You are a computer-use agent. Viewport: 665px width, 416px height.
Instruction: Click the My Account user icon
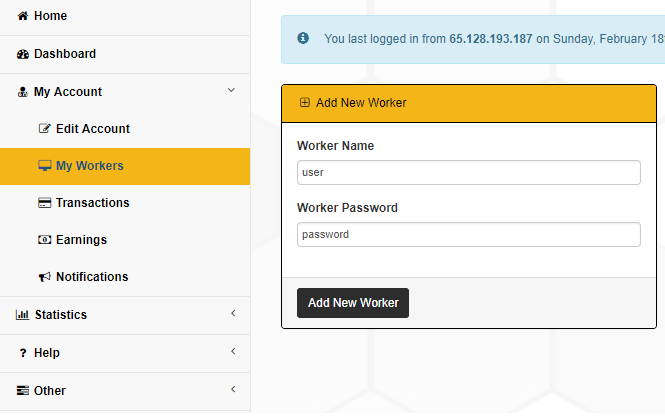(23, 92)
